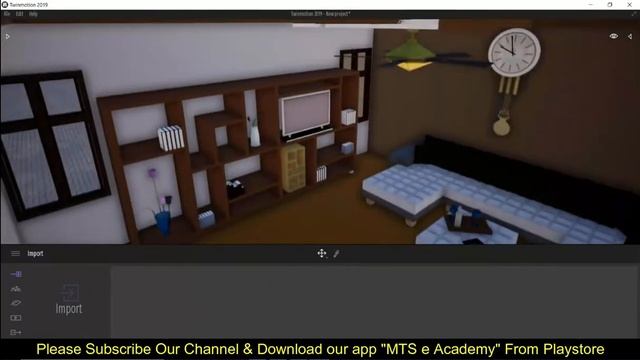Toggle the eye view-mode icon
This screenshot has width=640, height=360.
(x=613, y=36)
